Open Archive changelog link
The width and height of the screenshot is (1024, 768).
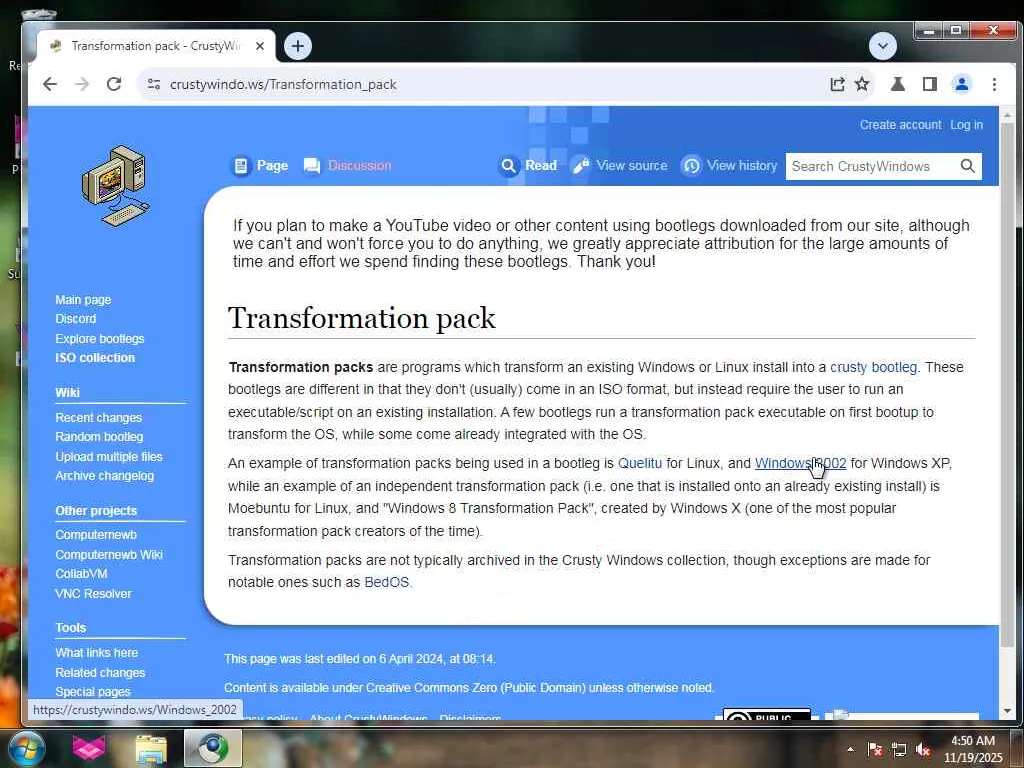[x=104, y=476]
